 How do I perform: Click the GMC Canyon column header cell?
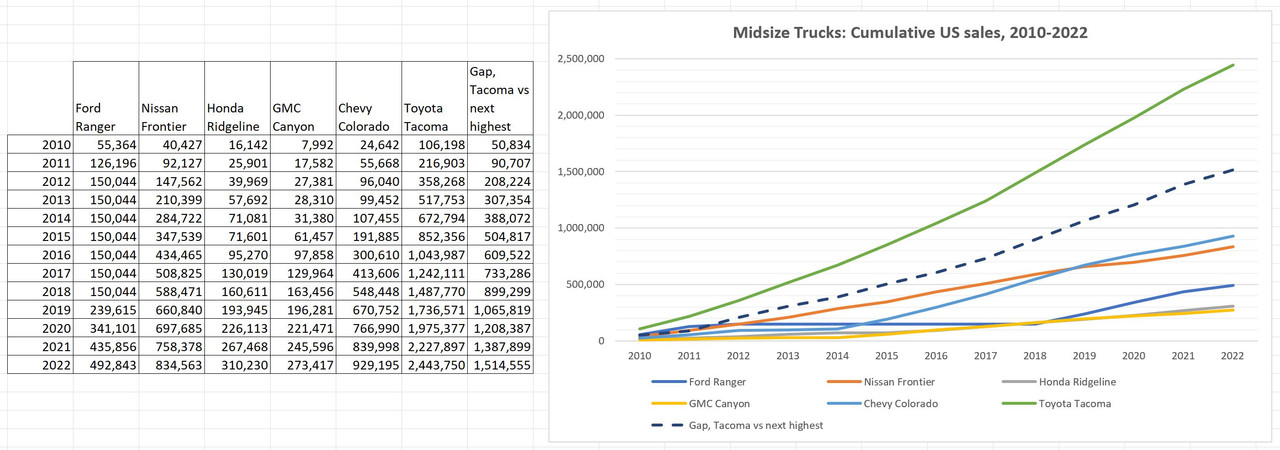(x=302, y=98)
